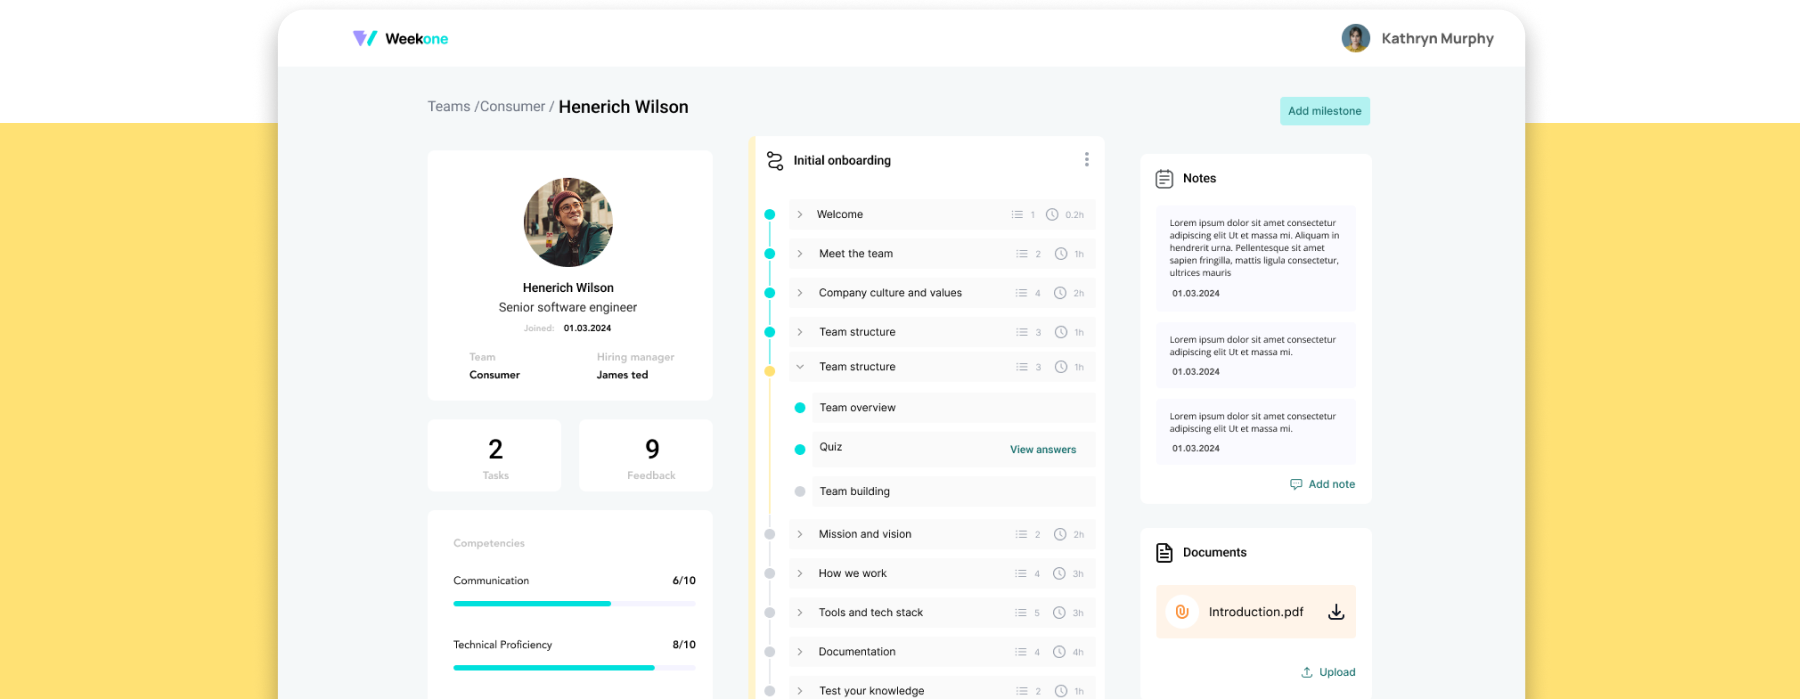The height and width of the screenshot is (699, 1800).
Task: Expand the Meet the team milestone
Action: pos(800,254)
